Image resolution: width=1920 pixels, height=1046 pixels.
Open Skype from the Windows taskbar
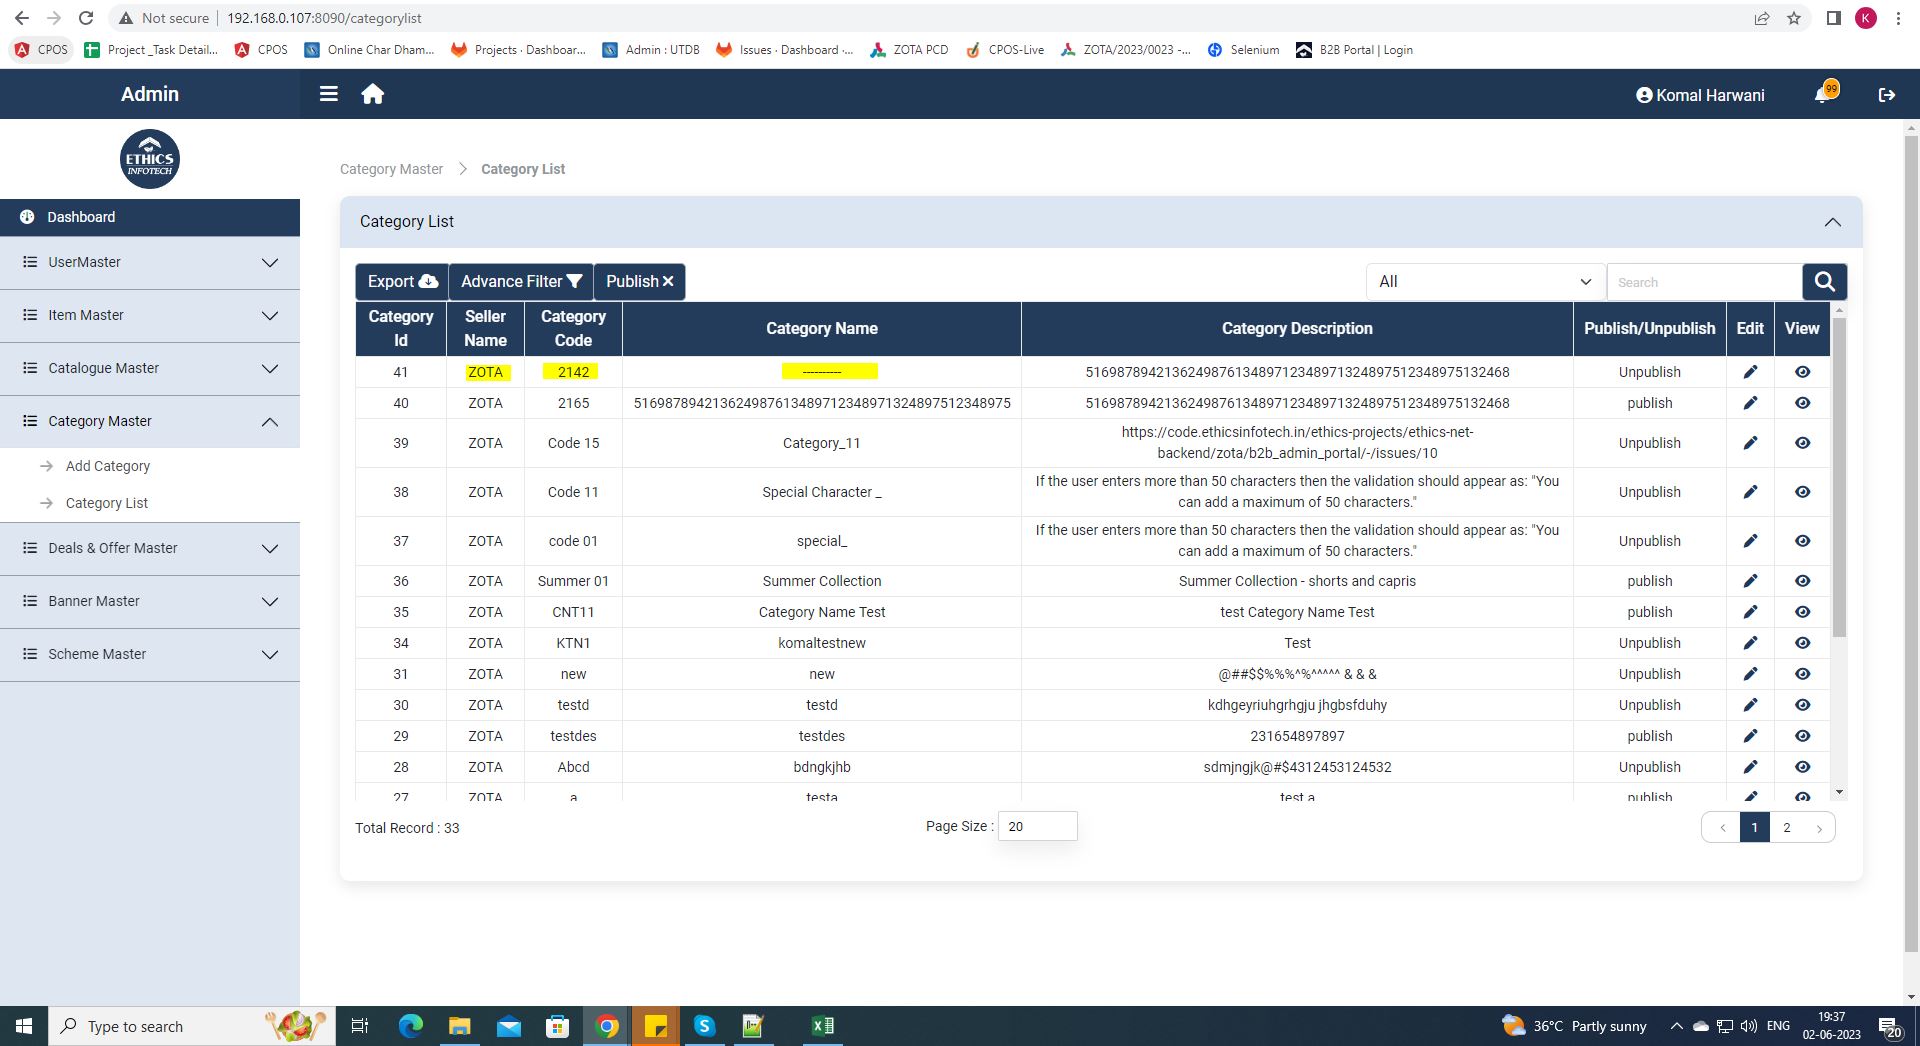[705, 1026]
